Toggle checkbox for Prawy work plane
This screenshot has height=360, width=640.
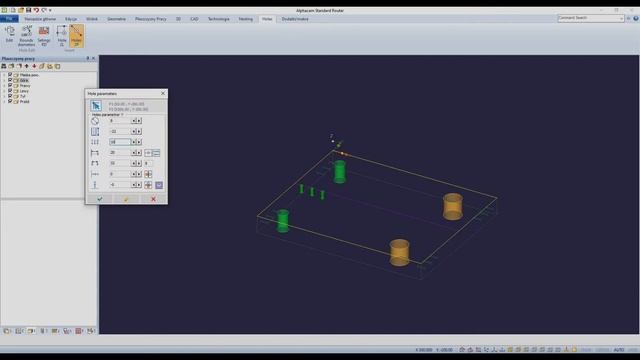pos(10,86)
